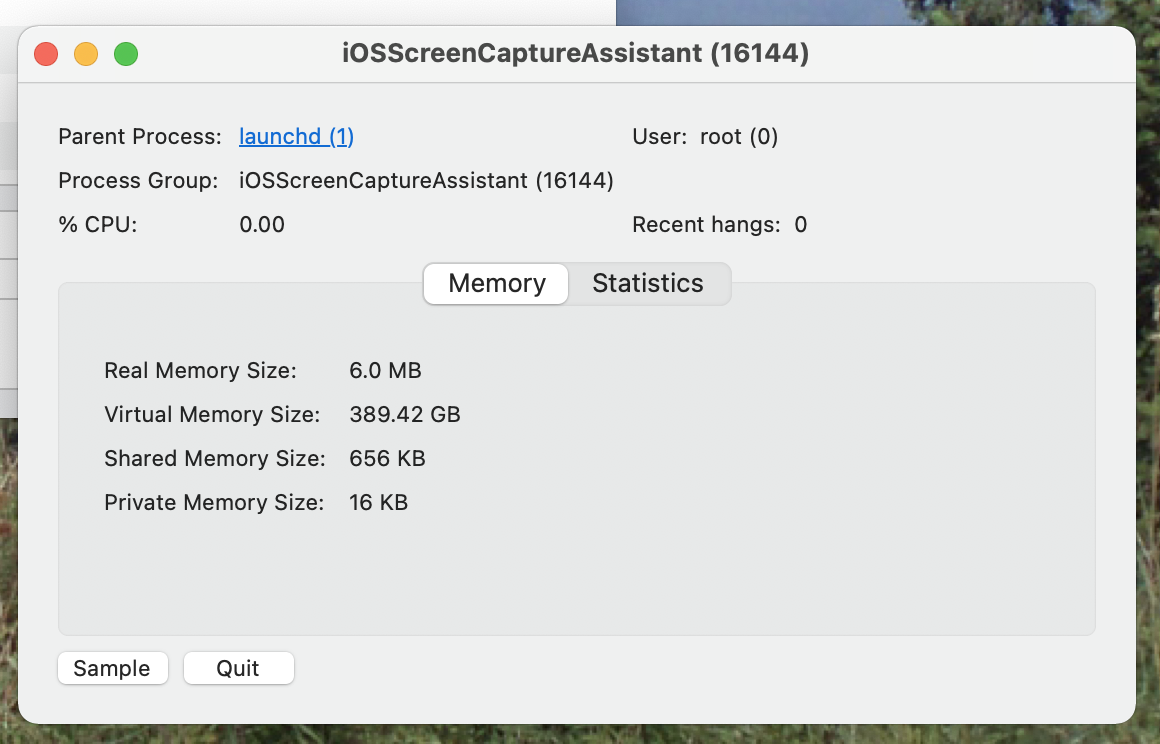
Task: Switch to the Statistics tab
Action: 648,283
